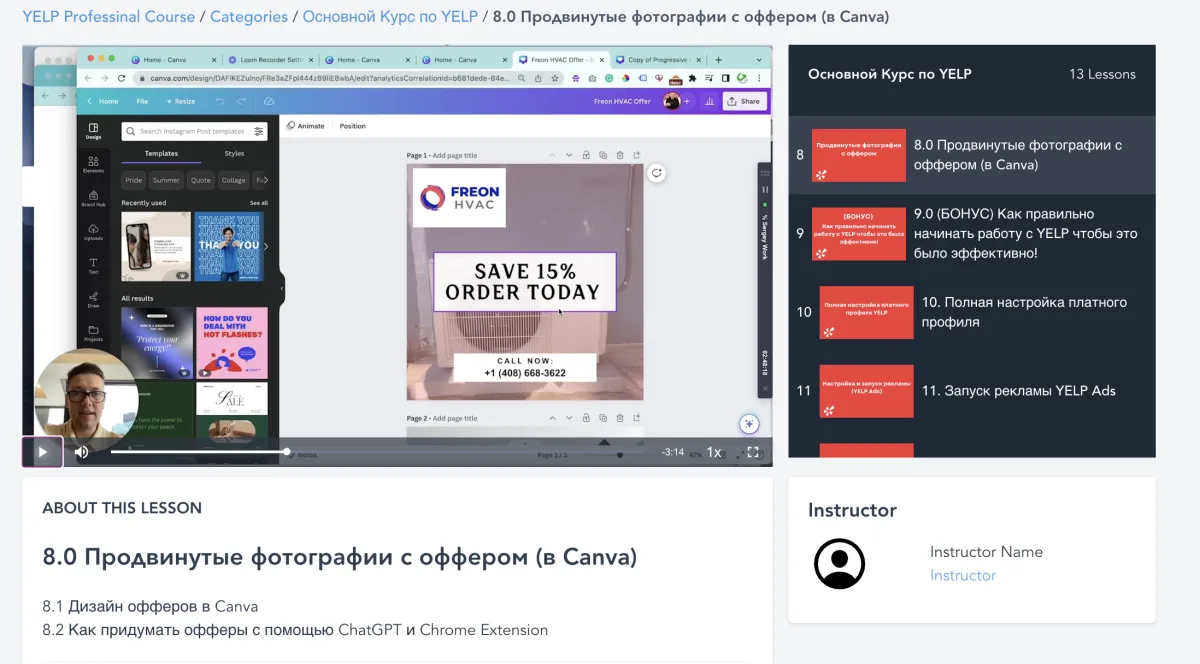
Task: Click Page 1 add page icon
Action: (637, 155)
